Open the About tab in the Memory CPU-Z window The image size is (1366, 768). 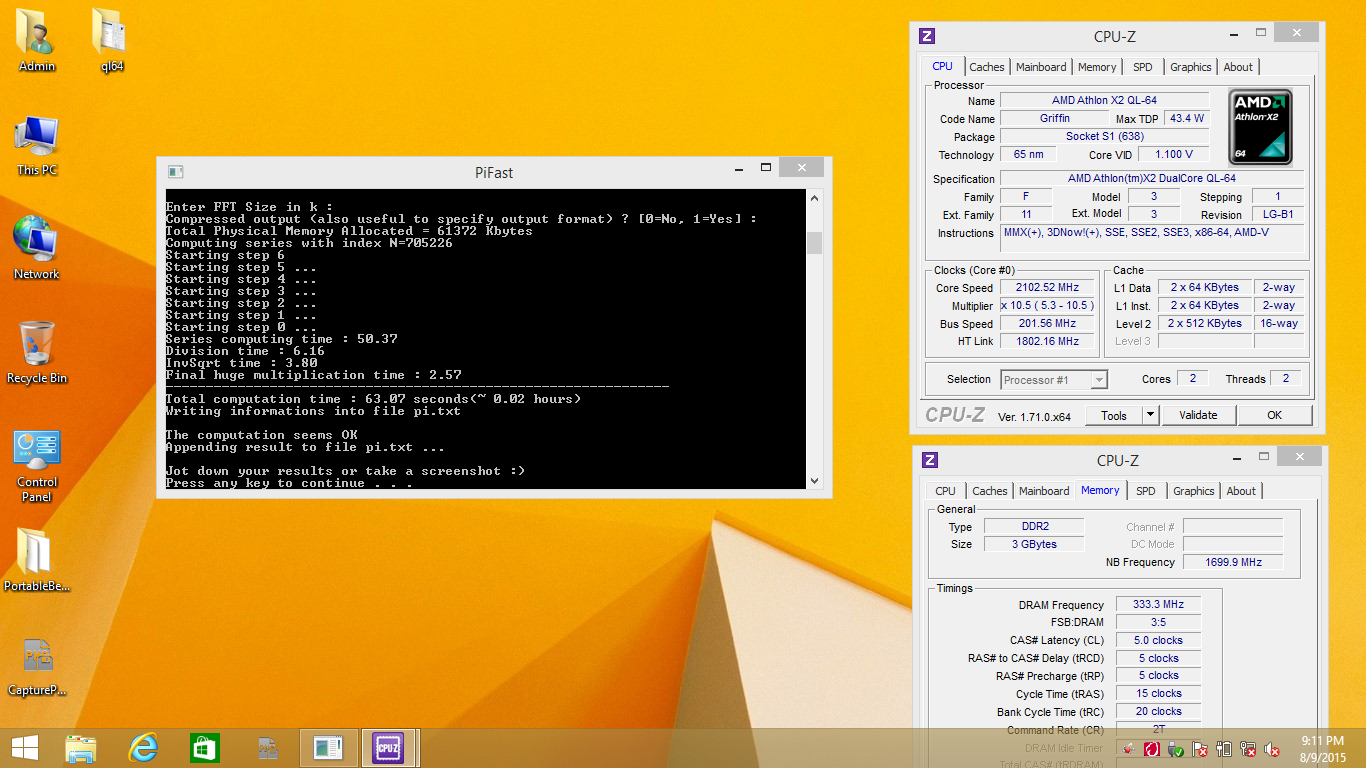click(1241, 491)
